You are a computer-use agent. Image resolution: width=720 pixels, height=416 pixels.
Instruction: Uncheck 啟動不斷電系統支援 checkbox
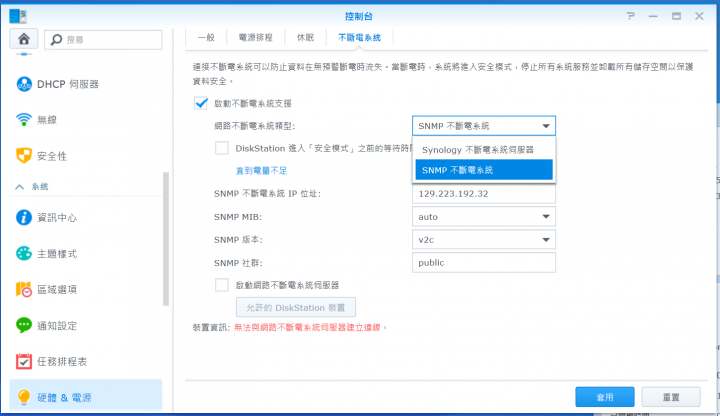[x=201, y=103]
